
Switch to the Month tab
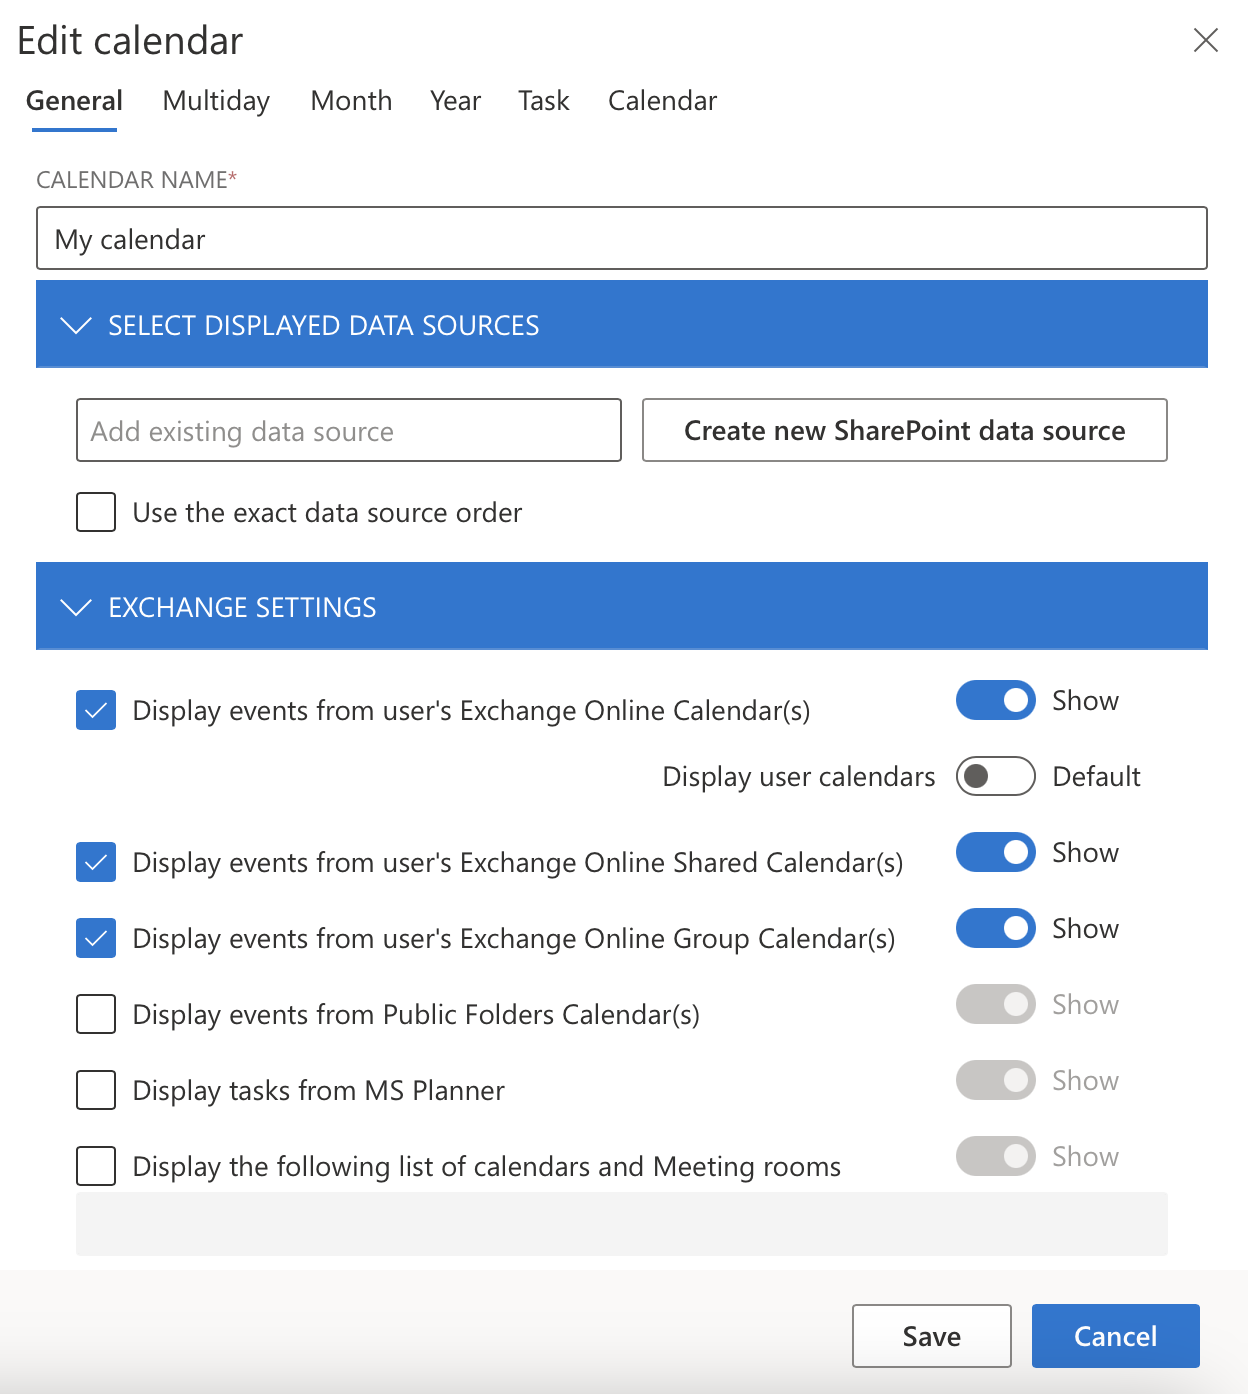pos(351,100)
